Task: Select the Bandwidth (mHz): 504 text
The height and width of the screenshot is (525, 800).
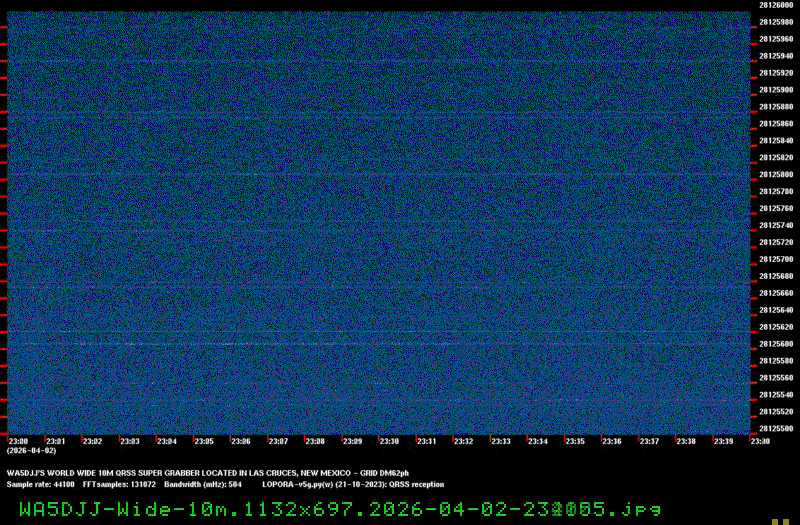Action: pyautogui.click(x=203, y=484)
